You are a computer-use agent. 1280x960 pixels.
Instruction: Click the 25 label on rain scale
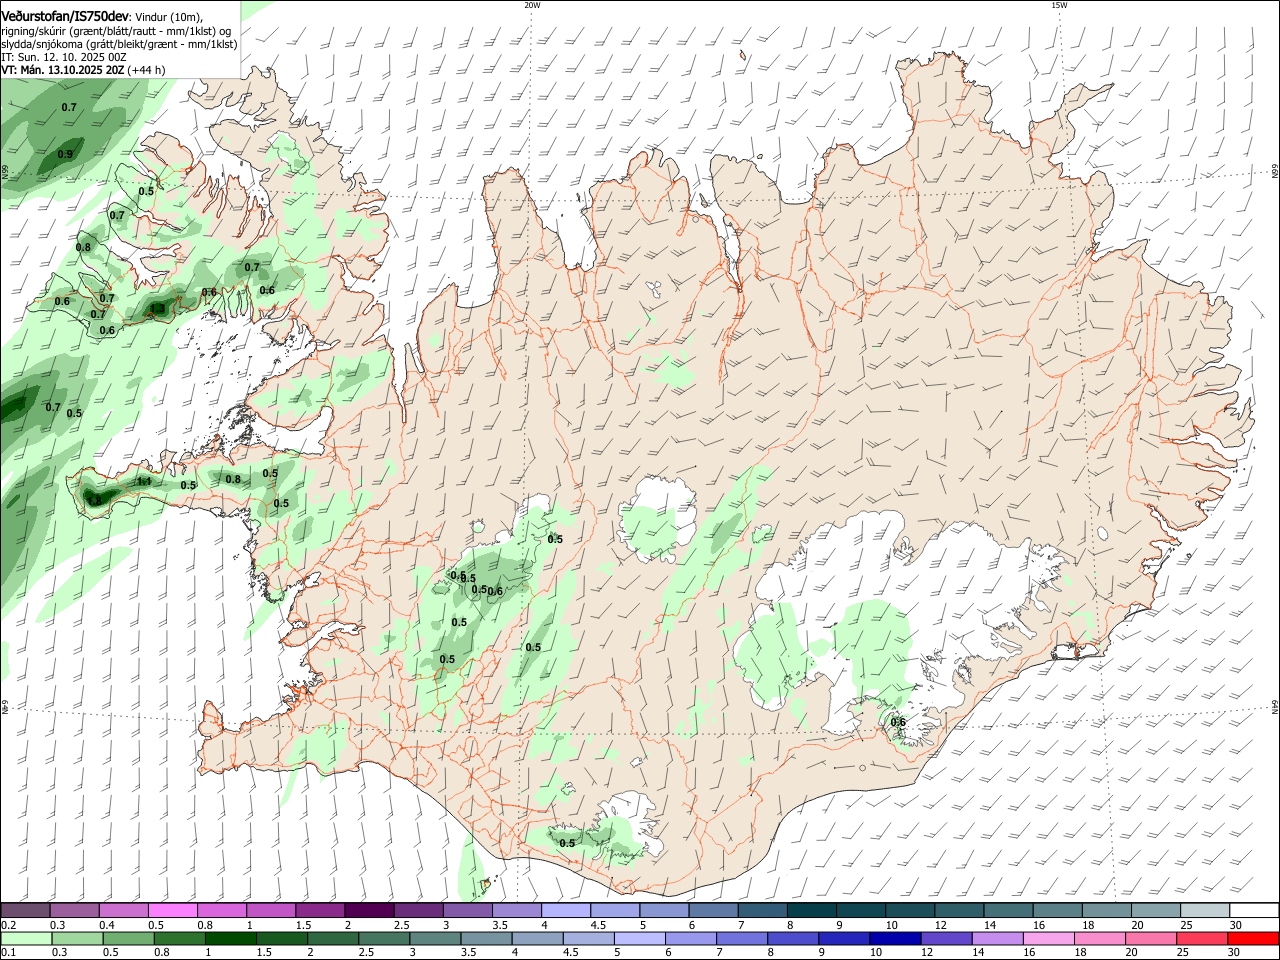[1183, 952]
